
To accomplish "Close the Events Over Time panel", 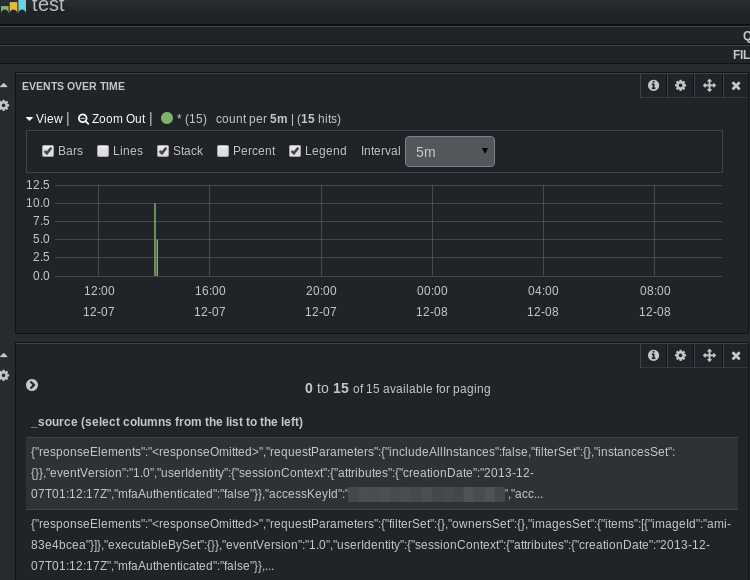I will [736, 86].
